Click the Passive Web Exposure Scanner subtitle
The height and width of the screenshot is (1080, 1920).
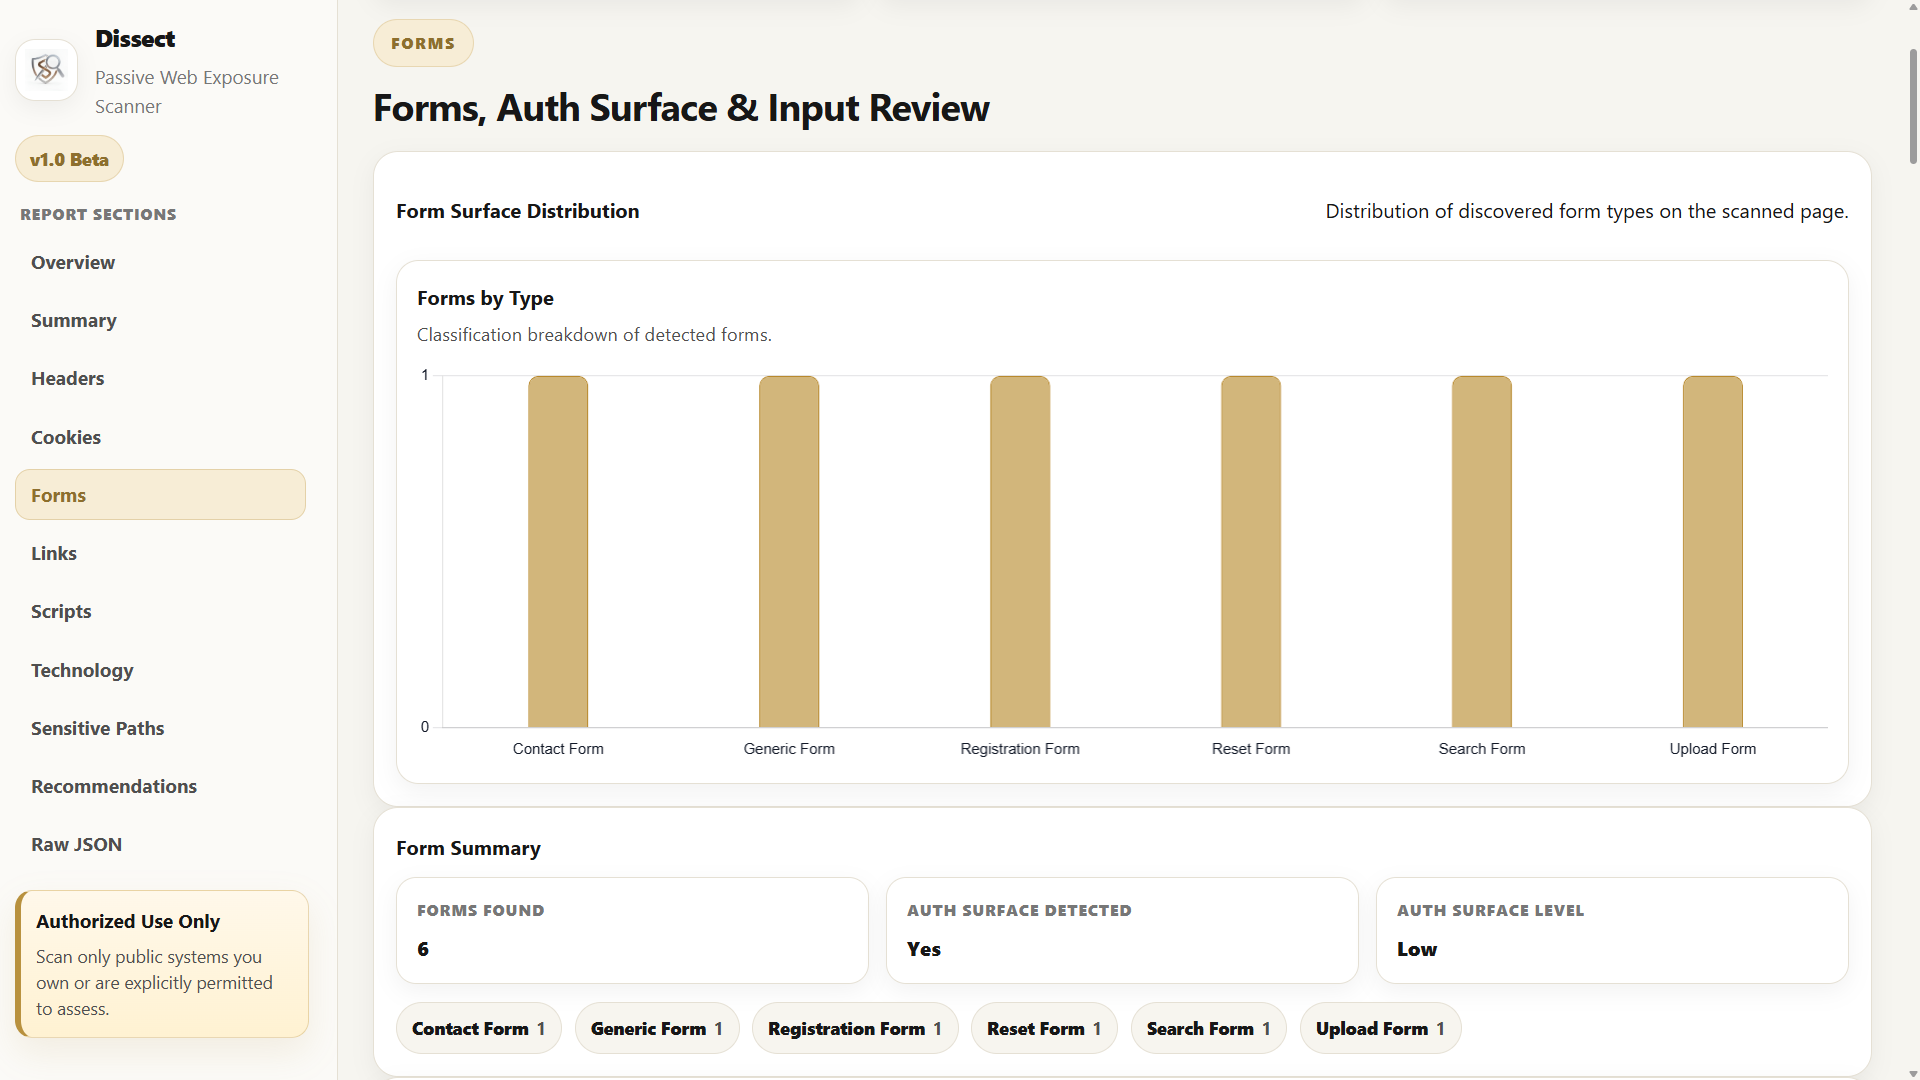click(x=187, y=92)
